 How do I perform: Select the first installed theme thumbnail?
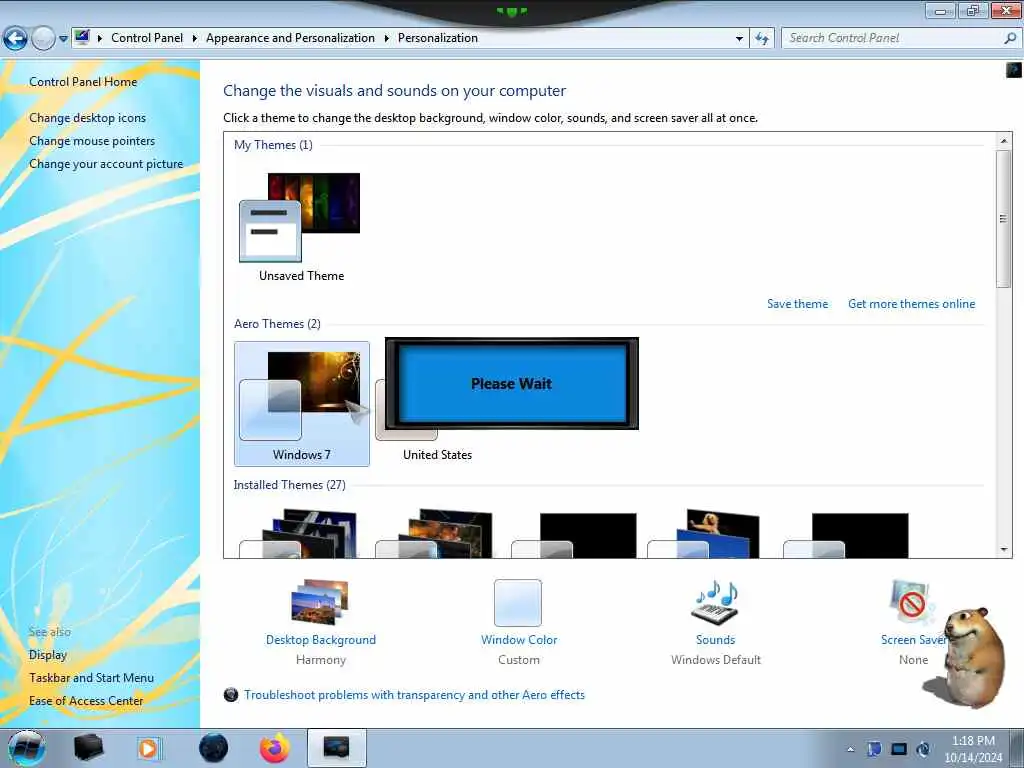pyautogui.click(x=298, y=534)
